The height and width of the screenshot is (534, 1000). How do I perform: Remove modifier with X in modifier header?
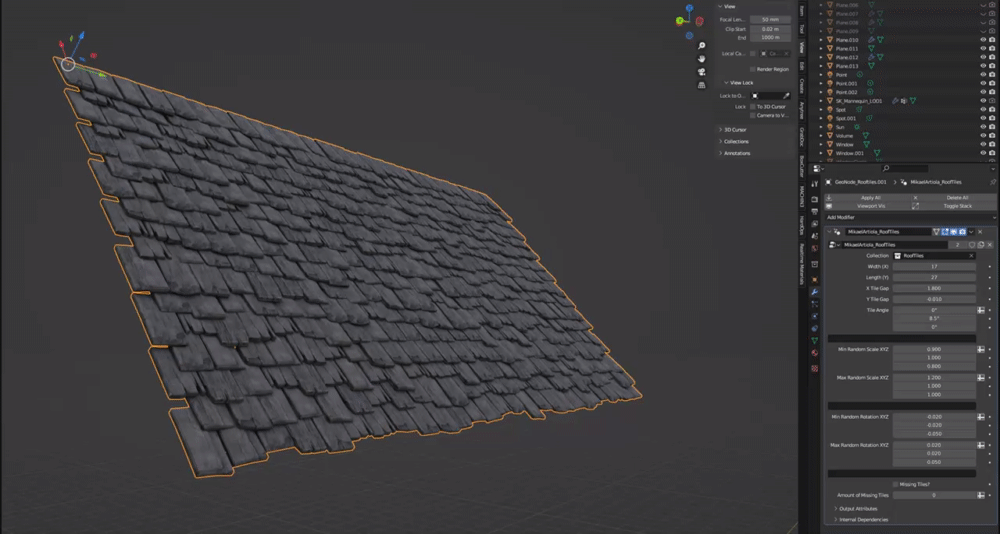(980, 232)
